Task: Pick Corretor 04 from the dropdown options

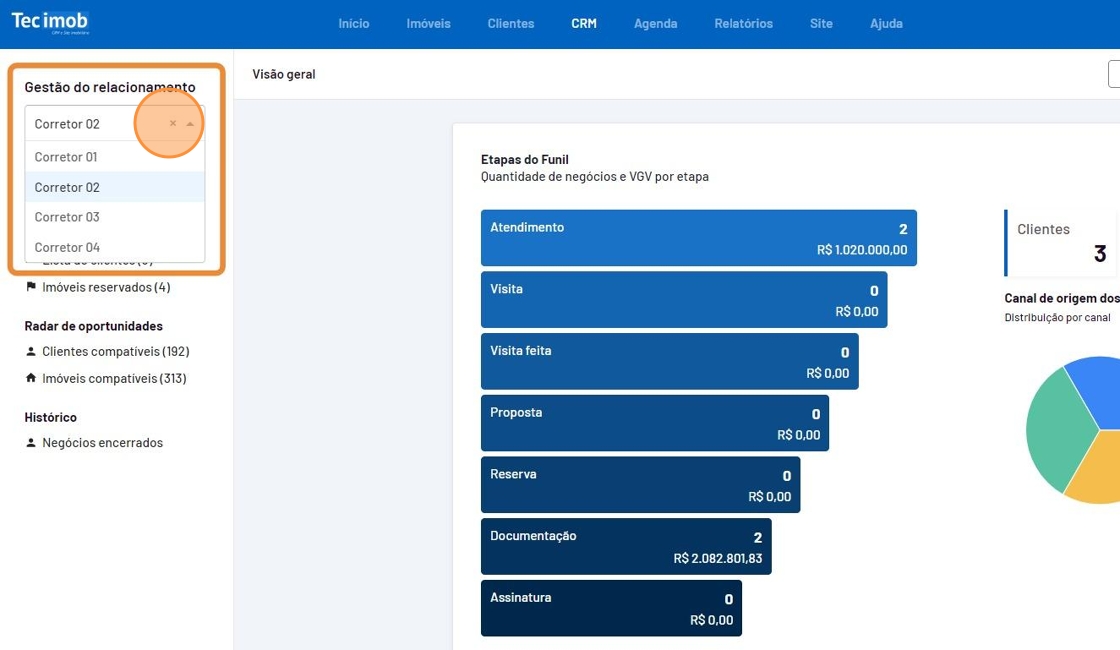Action: click(67, 247)
